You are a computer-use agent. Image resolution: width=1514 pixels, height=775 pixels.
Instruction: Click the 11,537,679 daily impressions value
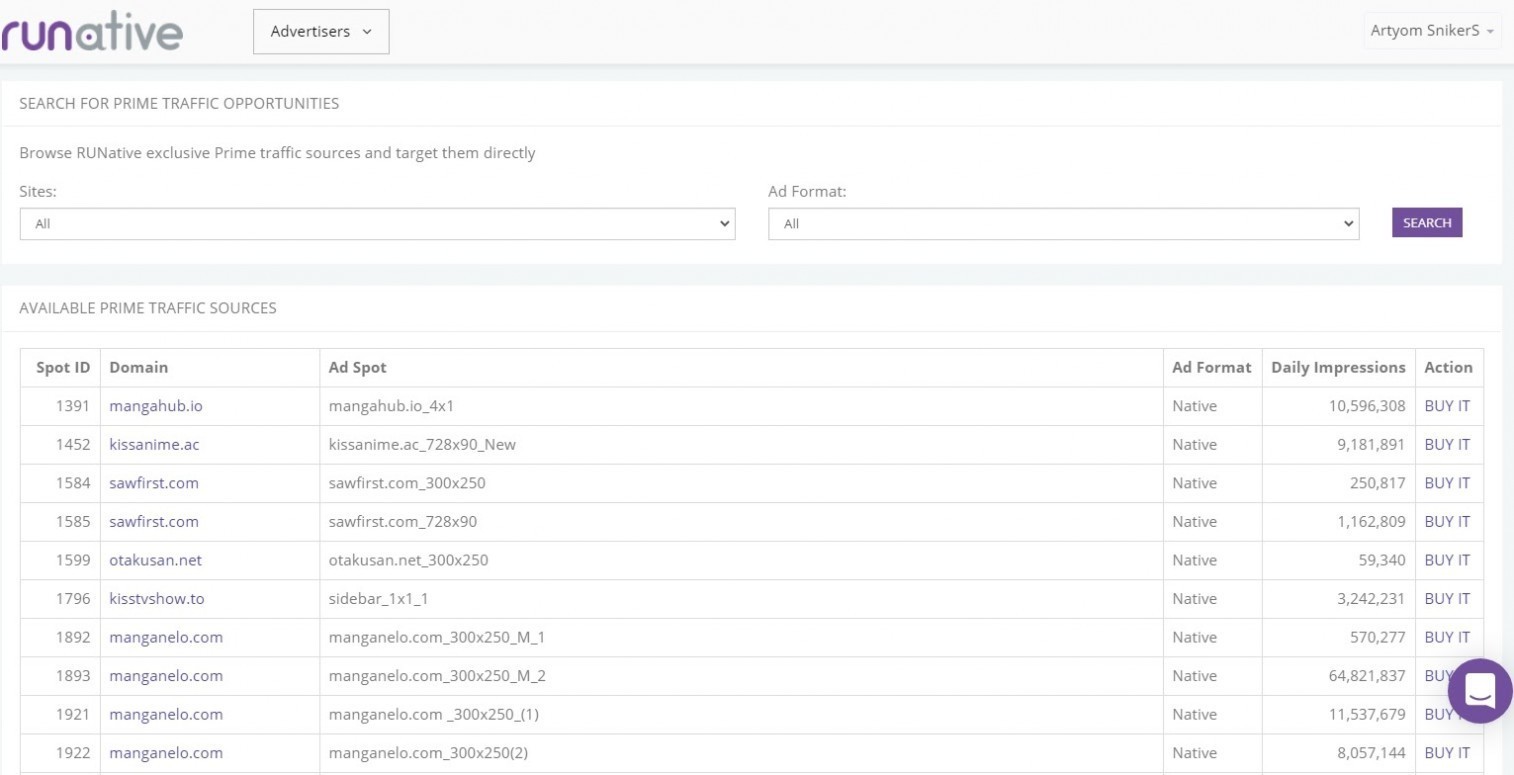point(1367,714)
